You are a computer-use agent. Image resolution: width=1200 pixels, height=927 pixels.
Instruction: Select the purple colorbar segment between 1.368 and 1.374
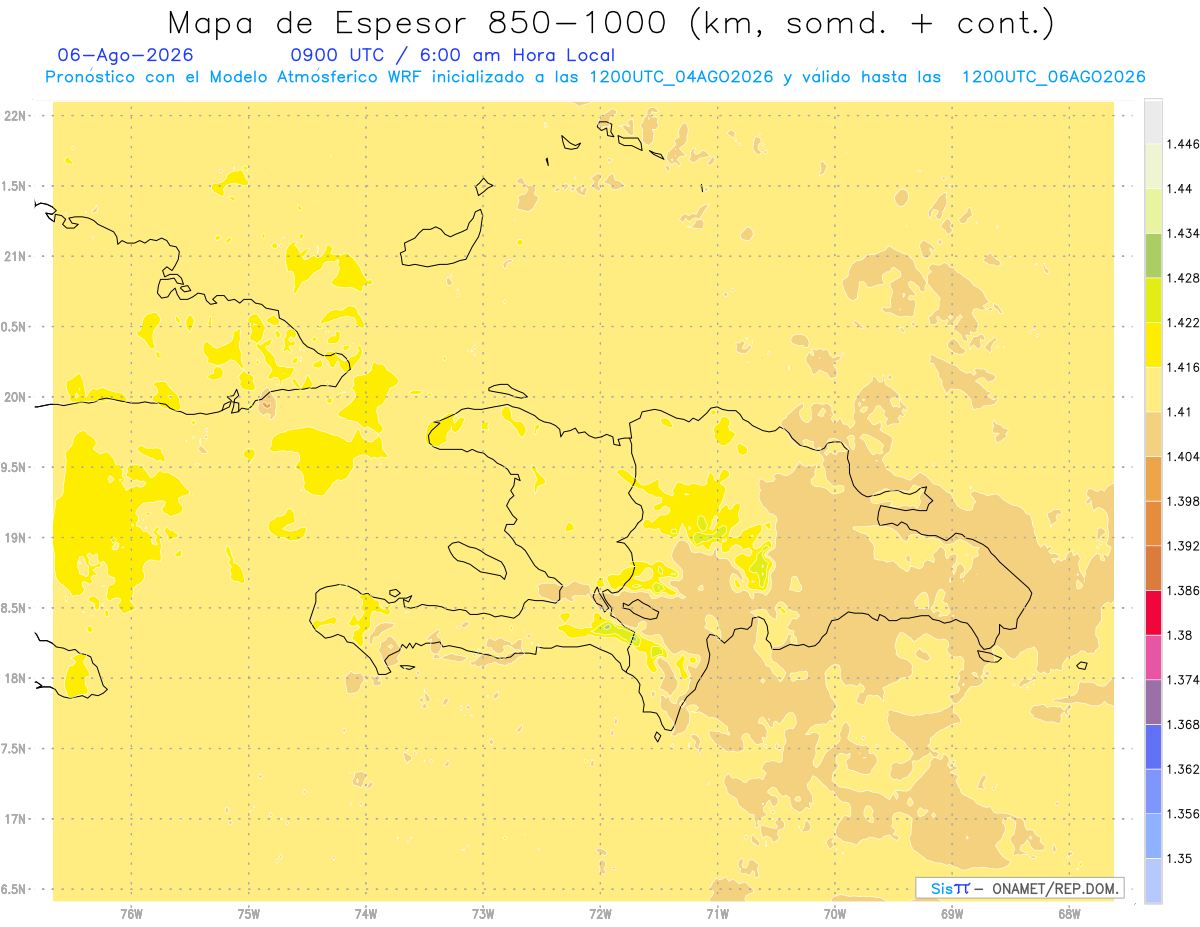click(x=1153, y=702)
